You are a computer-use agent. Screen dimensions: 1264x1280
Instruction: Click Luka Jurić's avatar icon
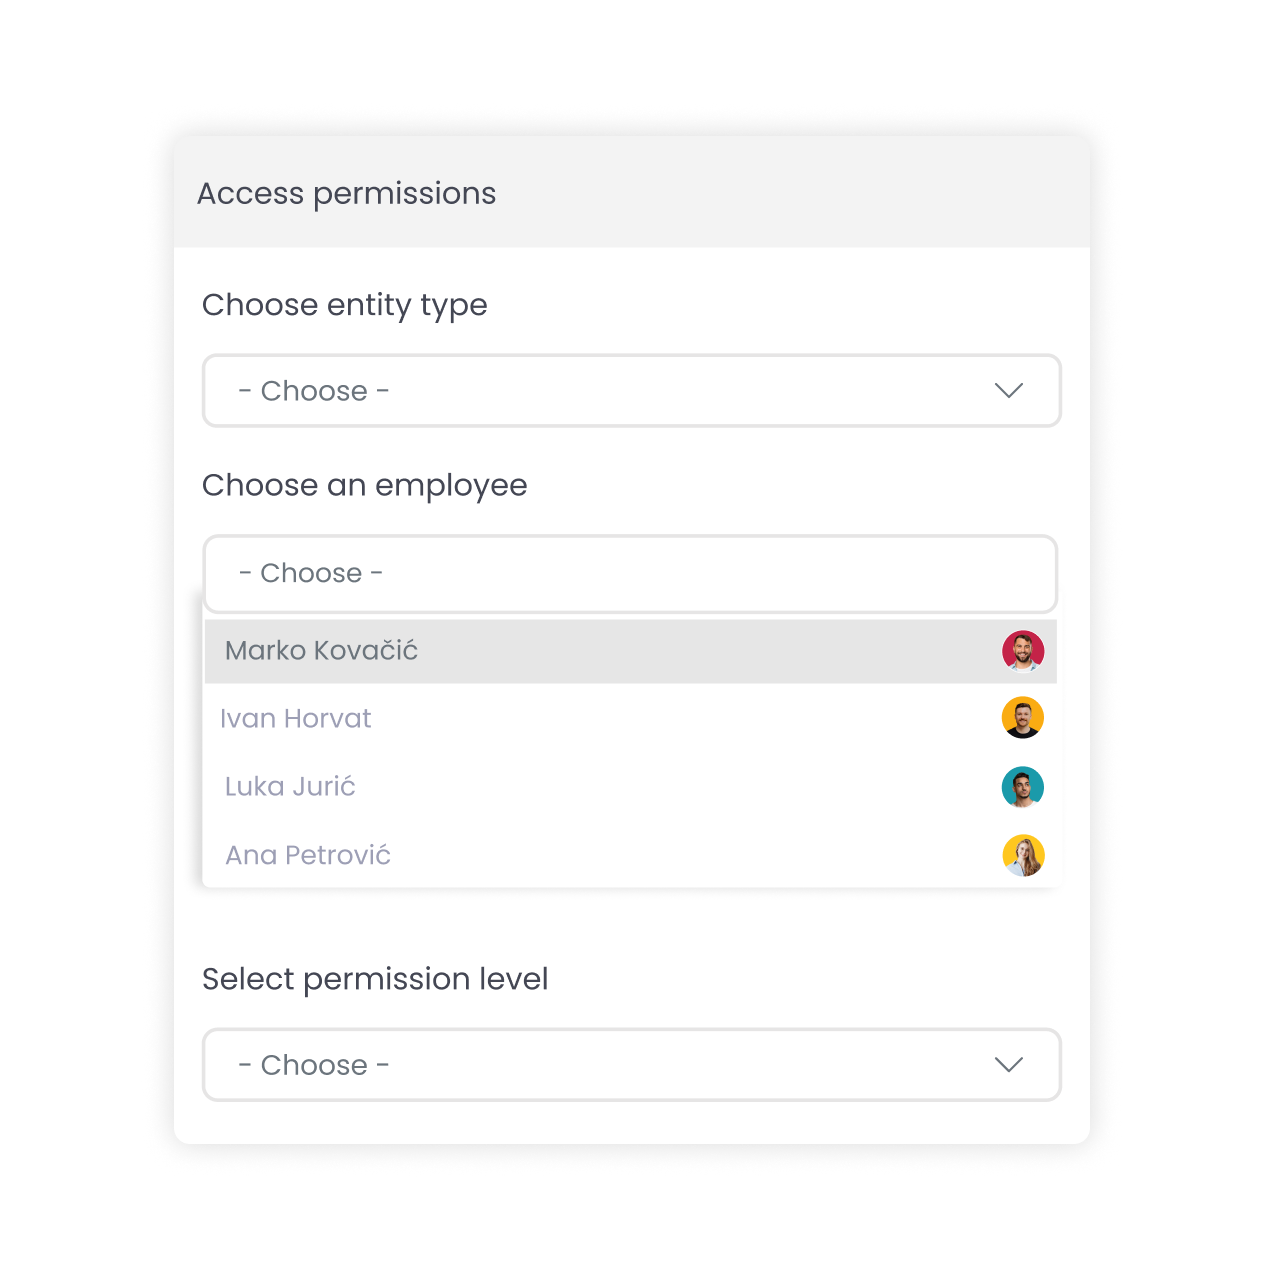[x=1023, y=787]
